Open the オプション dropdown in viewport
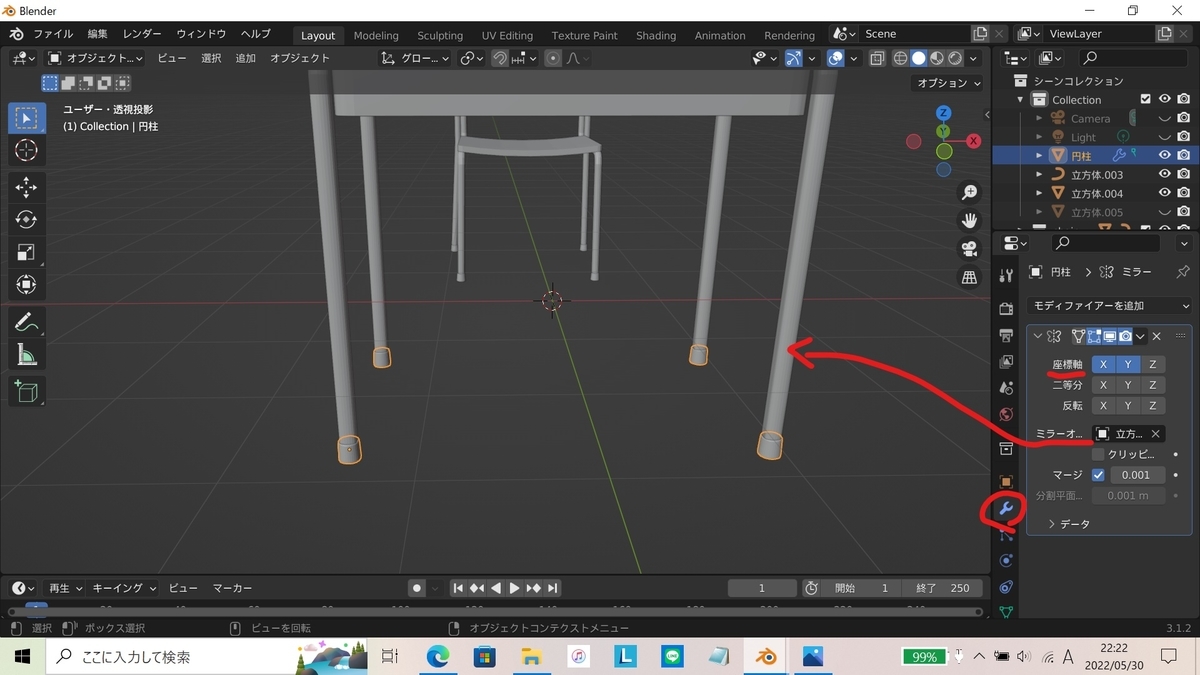Screen dimensions: 1200x675 [948, 83]
